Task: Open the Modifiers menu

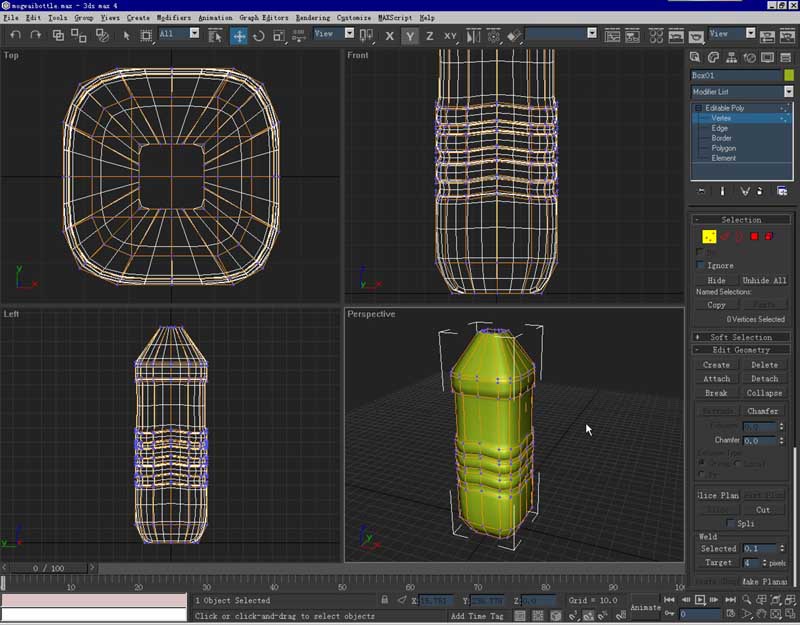Action: pos(172,18)
